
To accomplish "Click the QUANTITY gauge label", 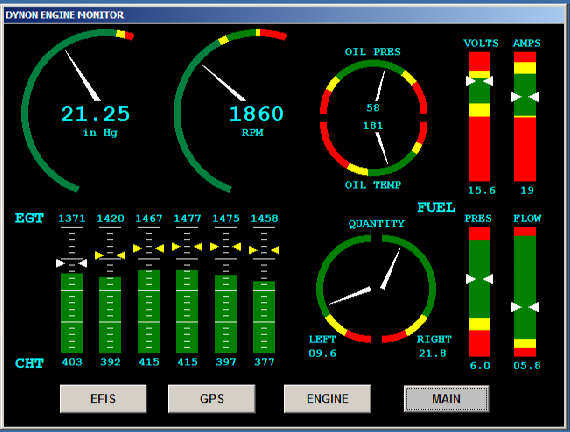I will [x=377, y=223].
